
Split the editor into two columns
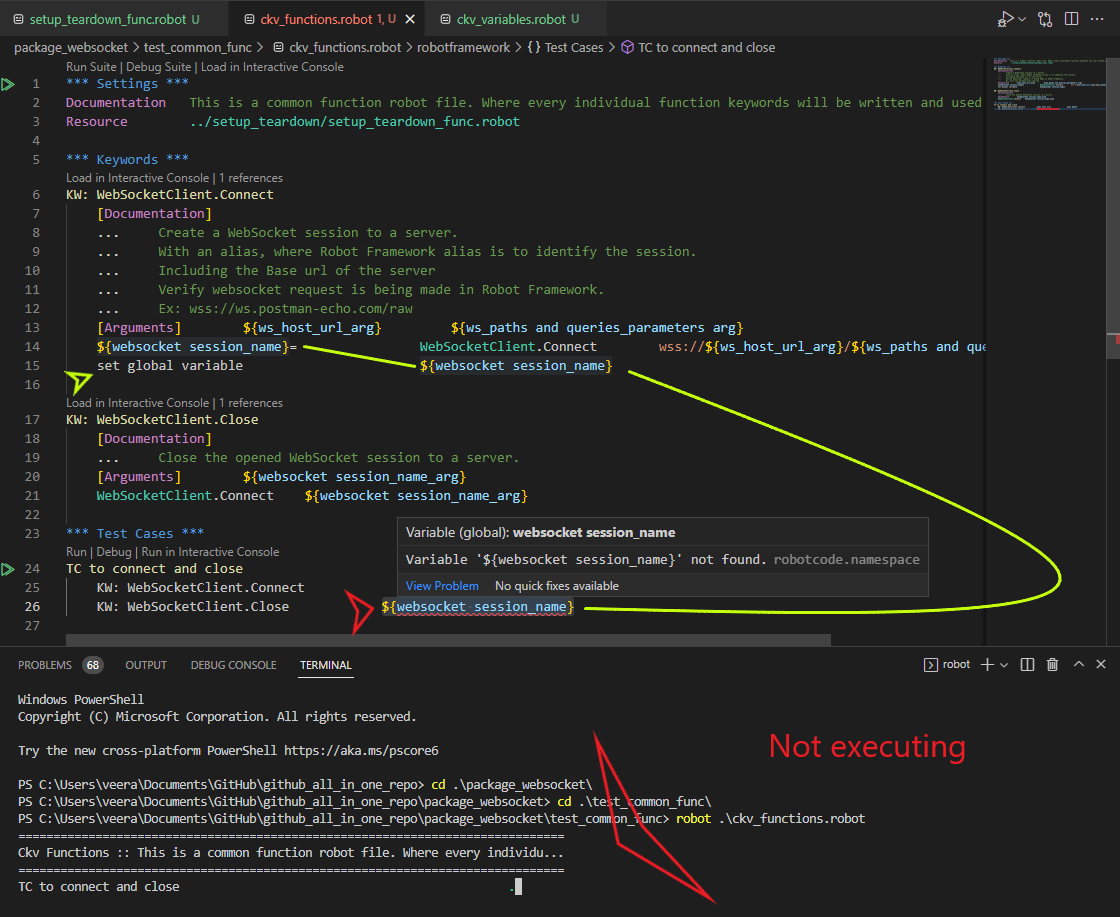(x=1070, y=18)
